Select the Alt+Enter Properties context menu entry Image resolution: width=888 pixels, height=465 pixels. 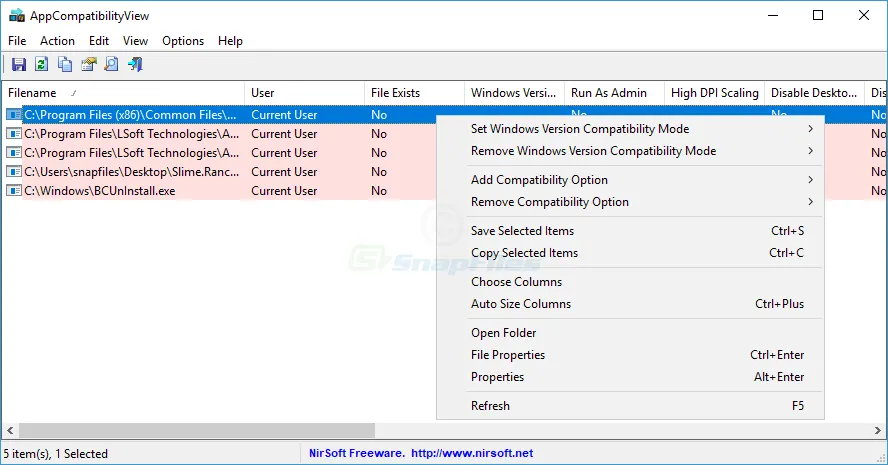click(630, 377)
